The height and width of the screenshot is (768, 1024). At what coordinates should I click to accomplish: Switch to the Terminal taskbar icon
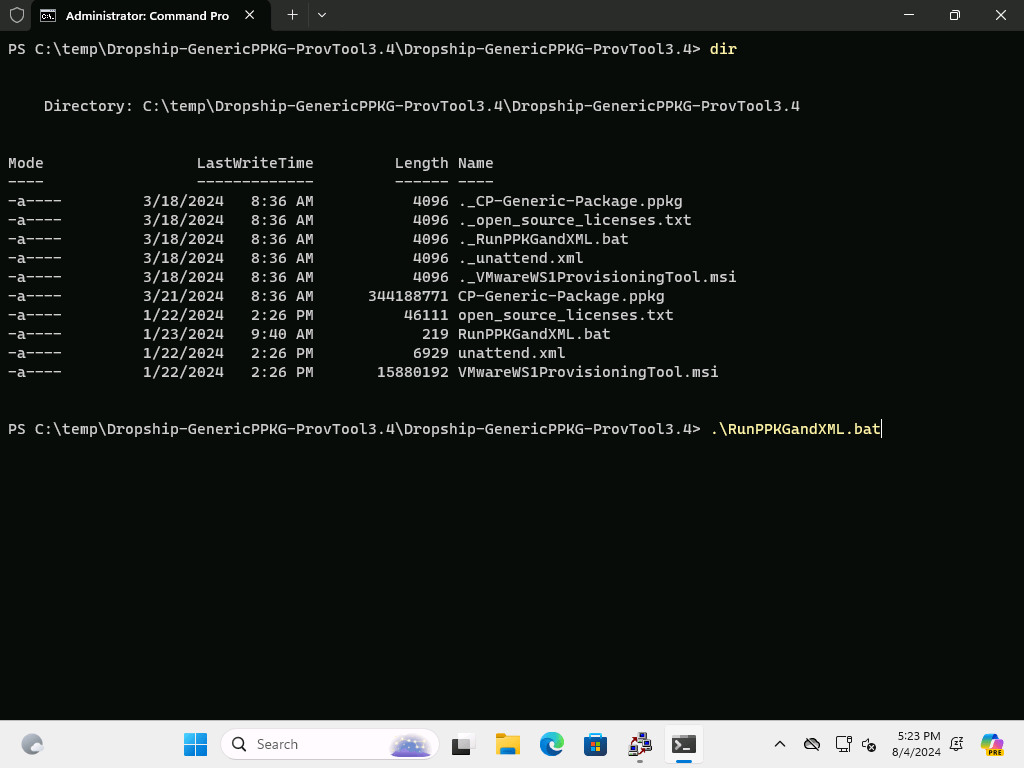coord(684,744)
